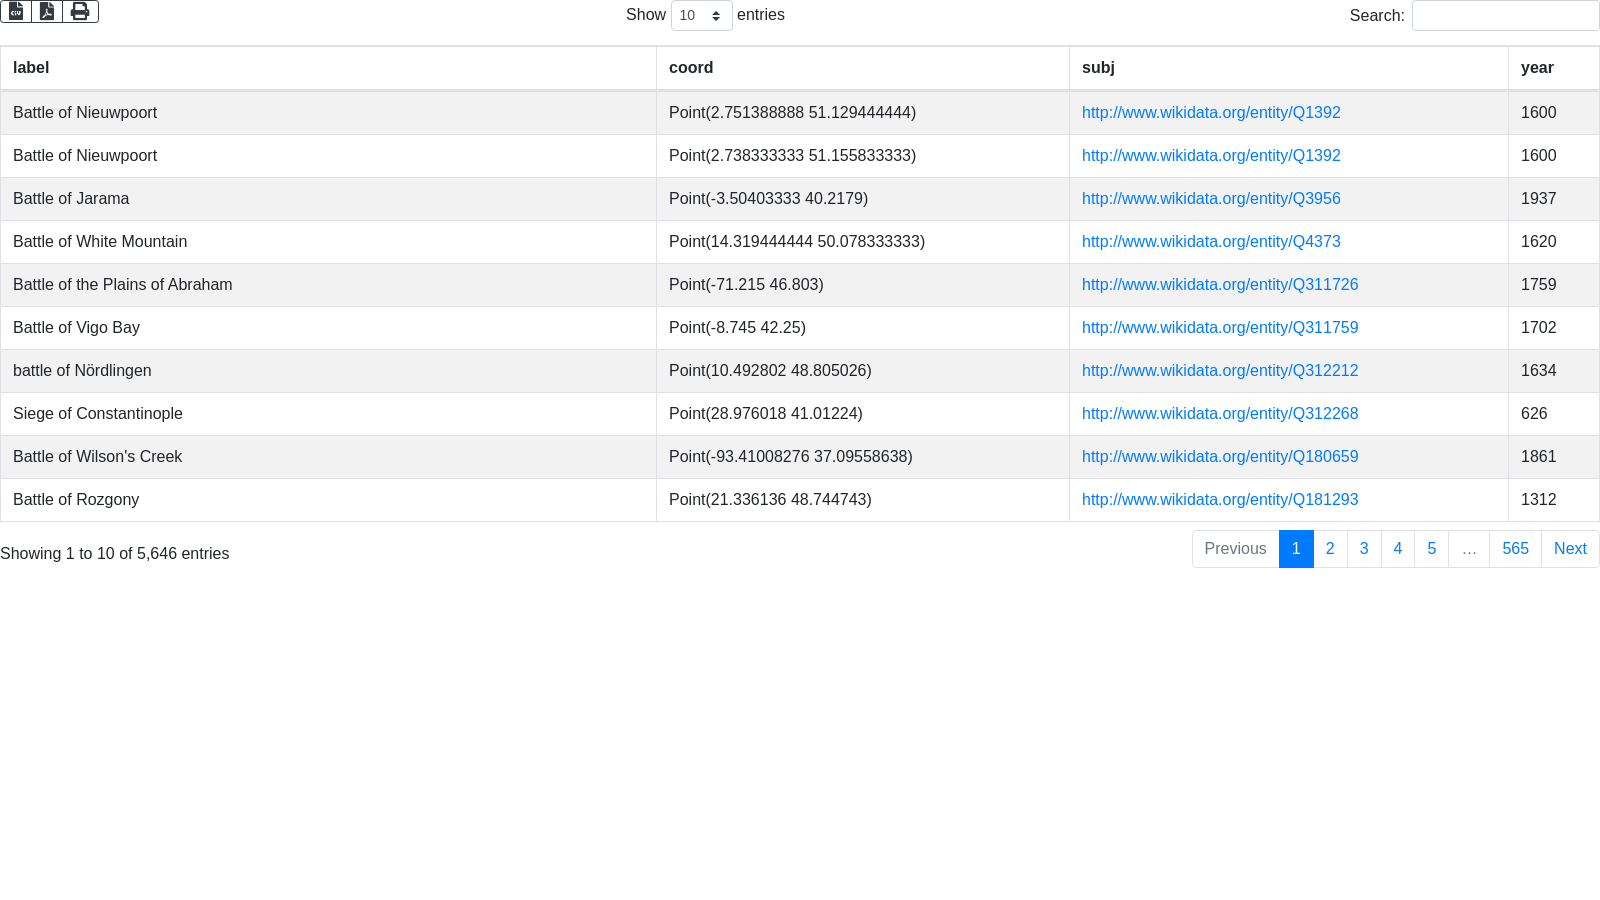Open the Q312268 Siege of Constantinople link
The height and width of the screenshot is (900, 1600).
click(x=1220, y=414)
